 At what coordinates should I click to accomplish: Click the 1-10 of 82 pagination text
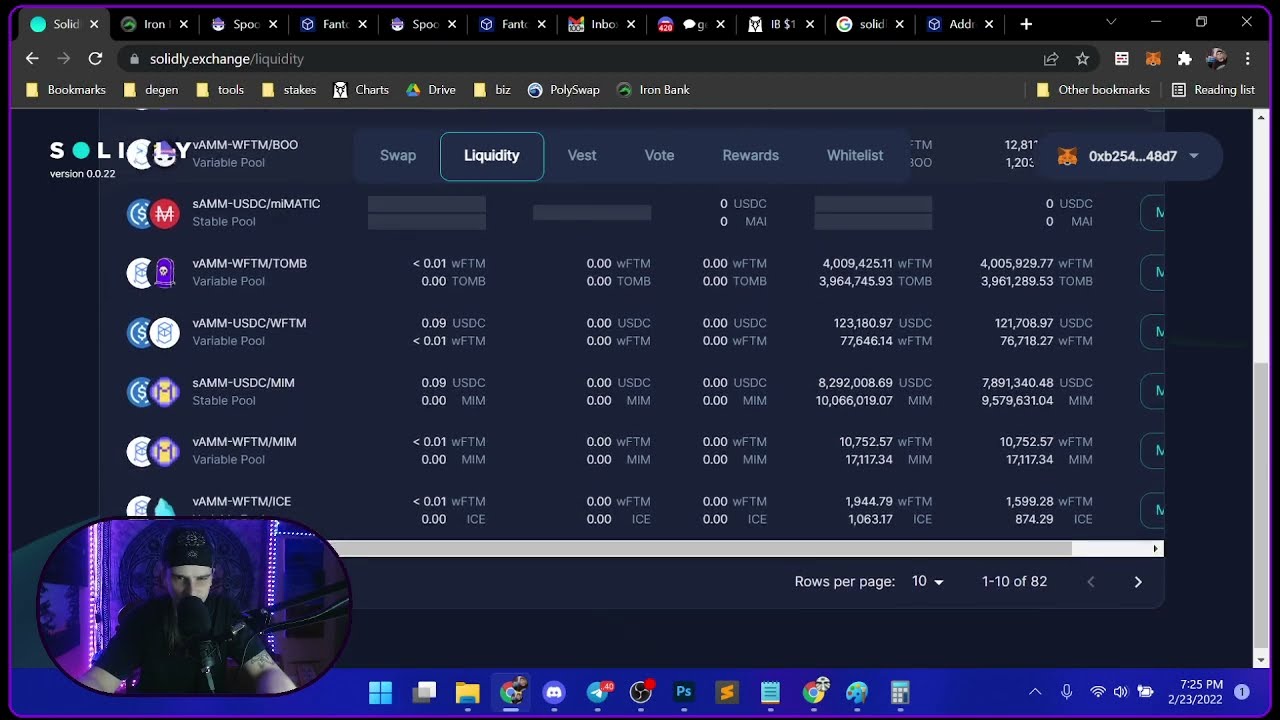coord(1014,582)
